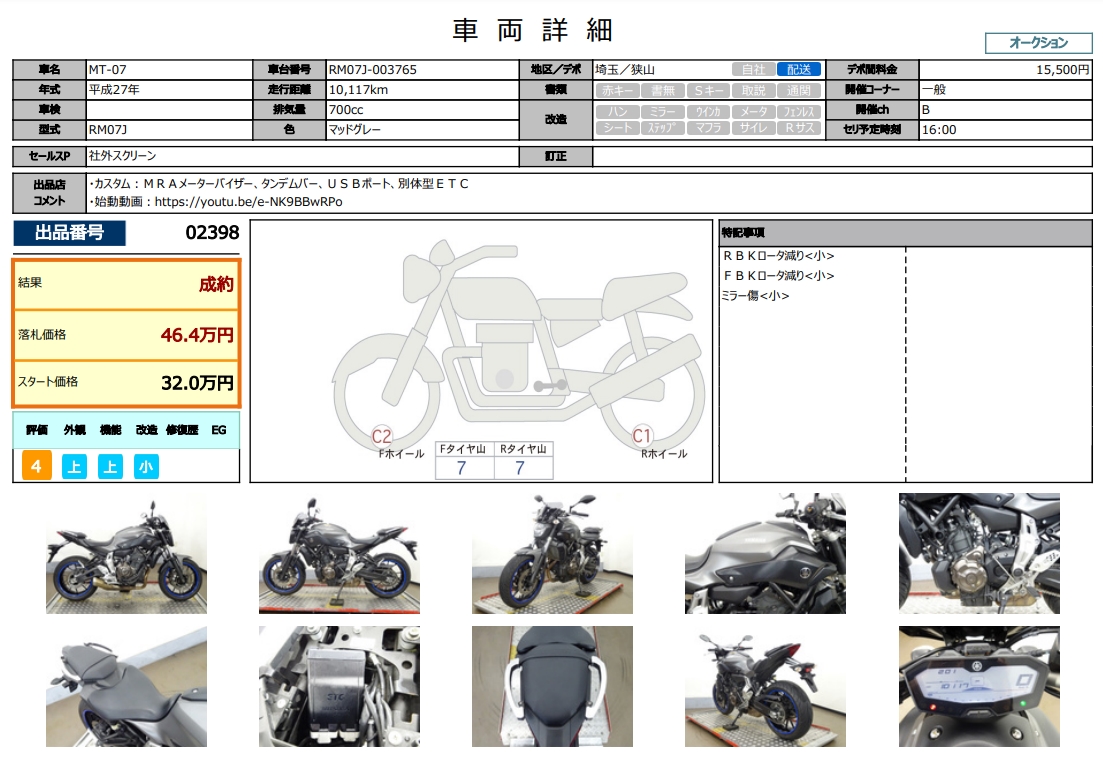Click the year 平成27年 cell
Image resolution: width=1103 pixels, height=784 pixels.
pyautogui.click(x=169, y=90)
